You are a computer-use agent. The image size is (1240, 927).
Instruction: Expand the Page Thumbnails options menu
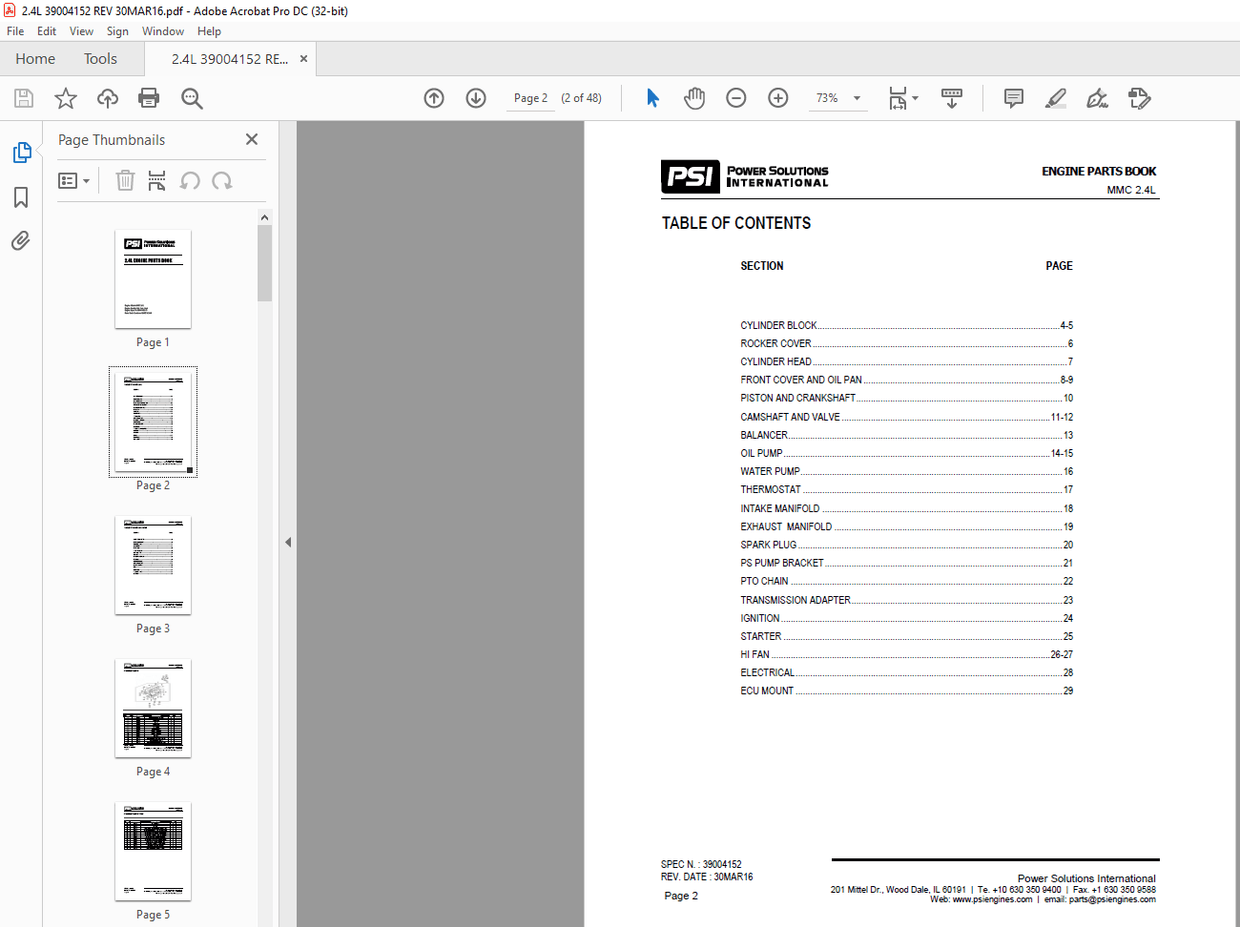75,181
